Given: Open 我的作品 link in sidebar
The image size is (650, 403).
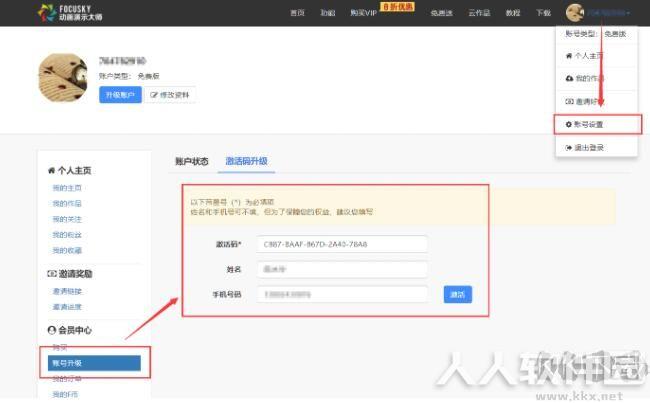Looking at the screenshot, I should click(67, 204).
